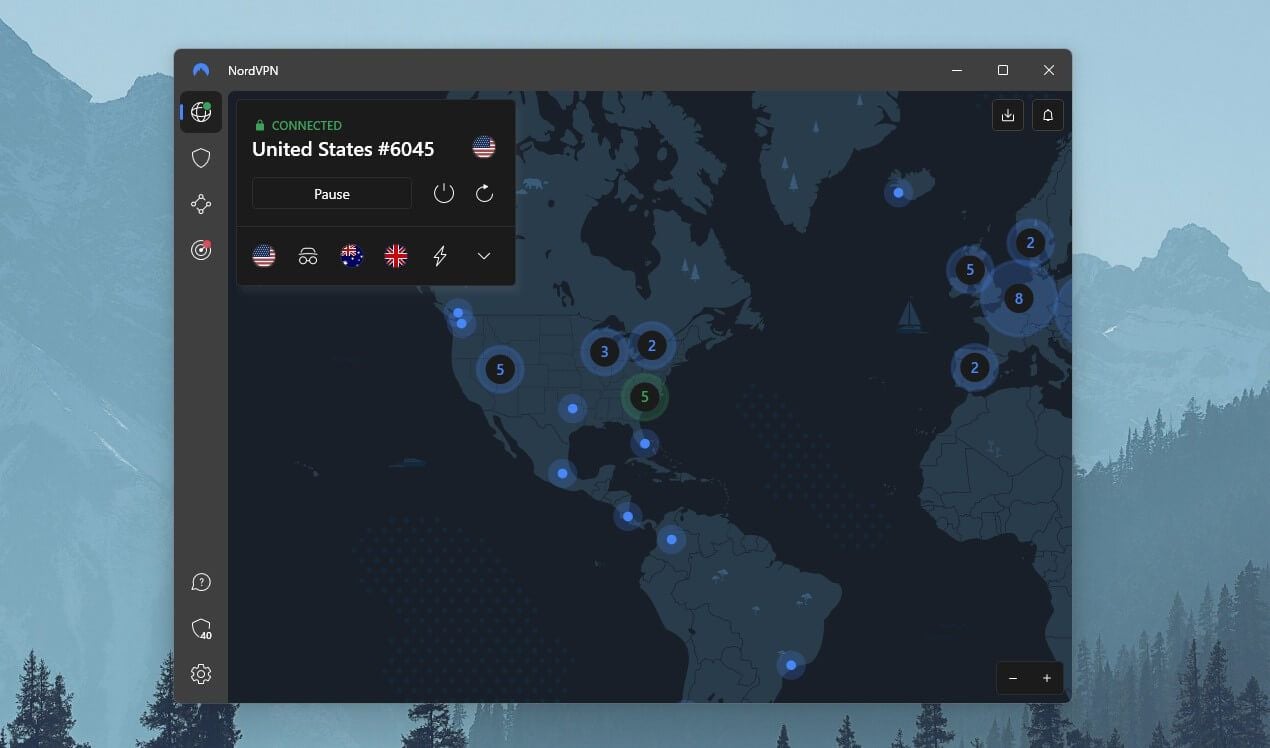Open the download updates icon

(1008, 115)
